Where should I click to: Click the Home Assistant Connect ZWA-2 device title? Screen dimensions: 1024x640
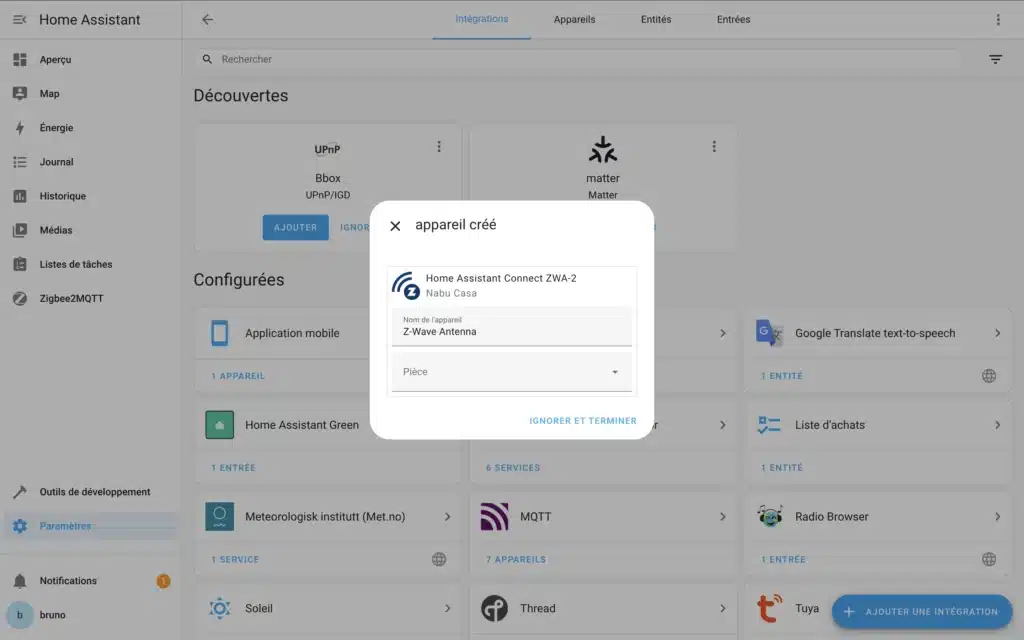coord(501,278)
